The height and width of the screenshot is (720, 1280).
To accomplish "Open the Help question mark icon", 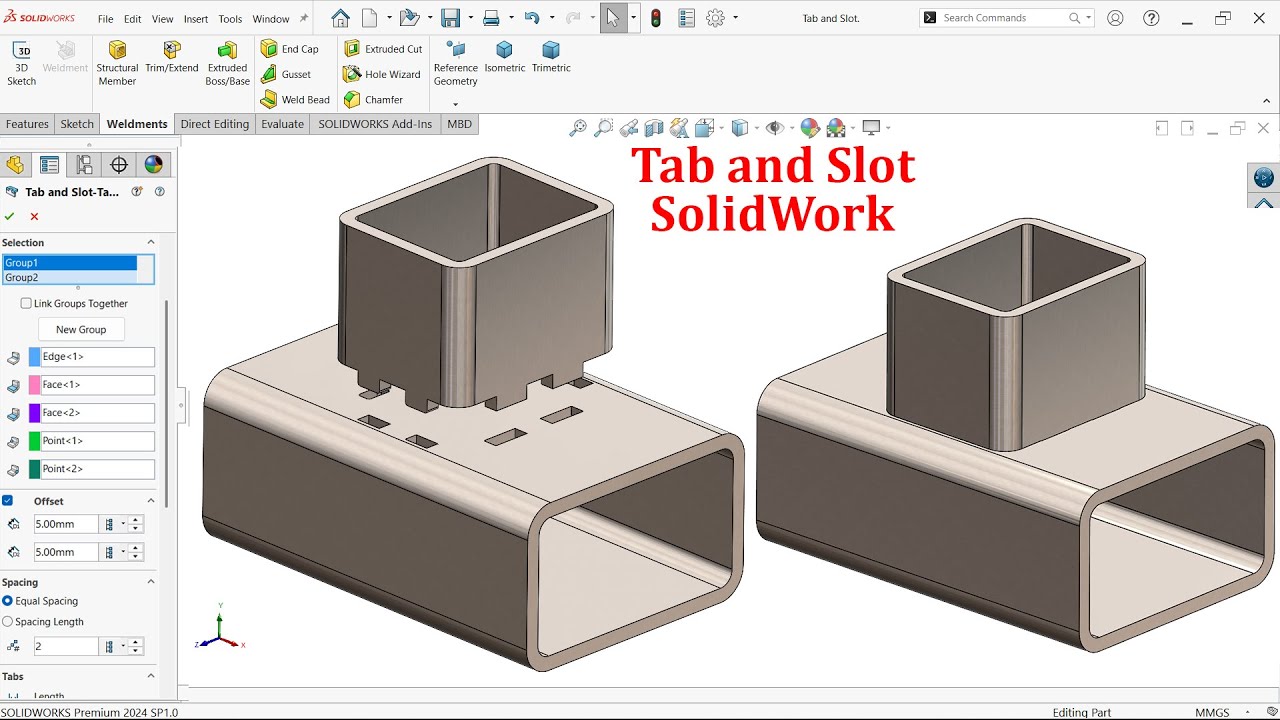I will click(1151, 18).
